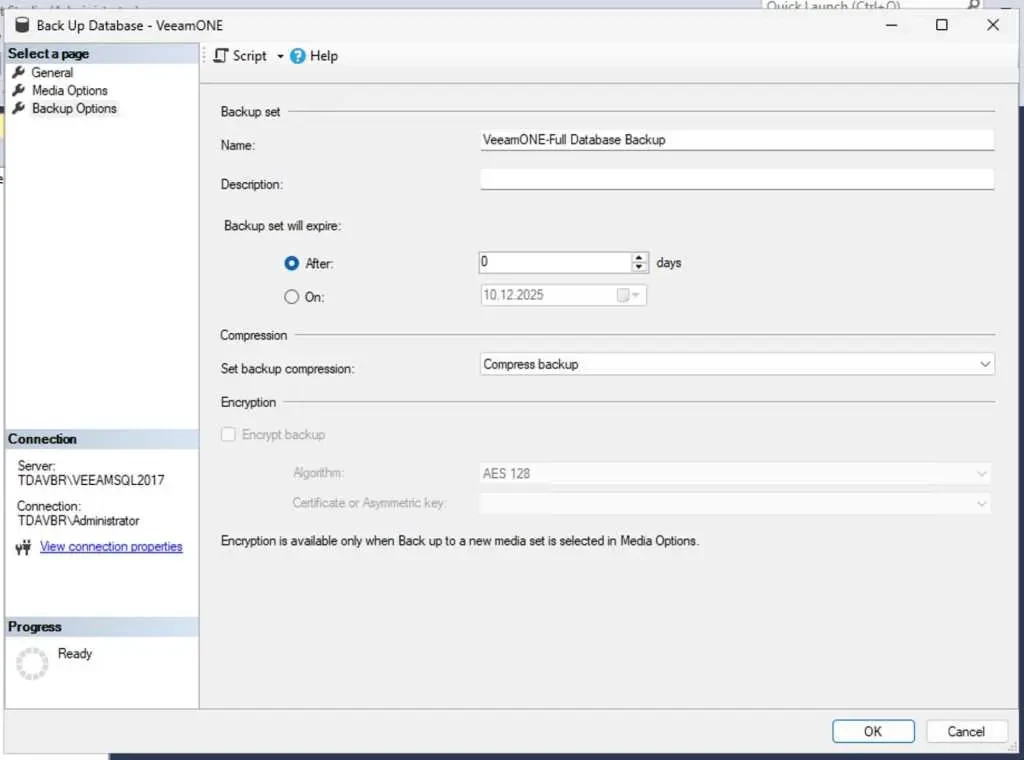Click View connection properties link
Viewport: 1024px width, 760px height.
coord(111,546)
